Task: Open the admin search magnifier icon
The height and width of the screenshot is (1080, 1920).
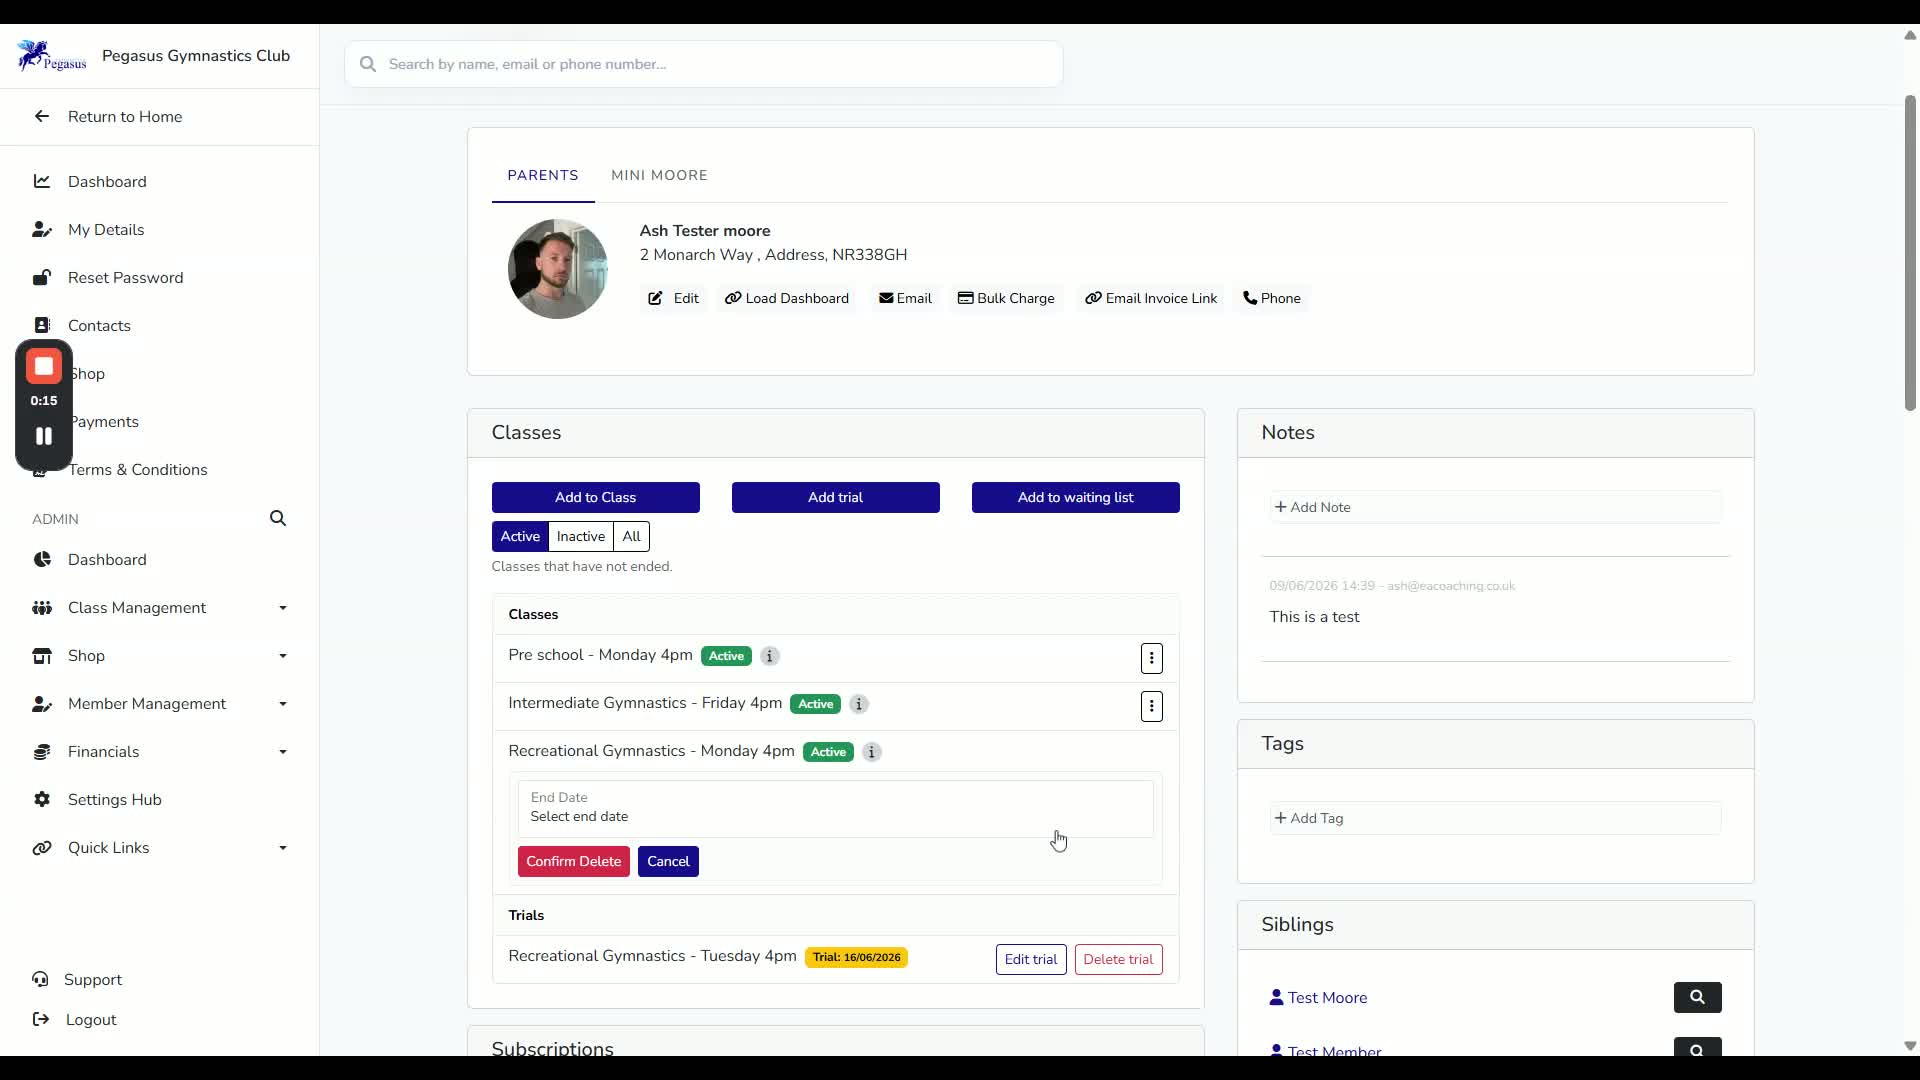Action: [x=278, y=518]
